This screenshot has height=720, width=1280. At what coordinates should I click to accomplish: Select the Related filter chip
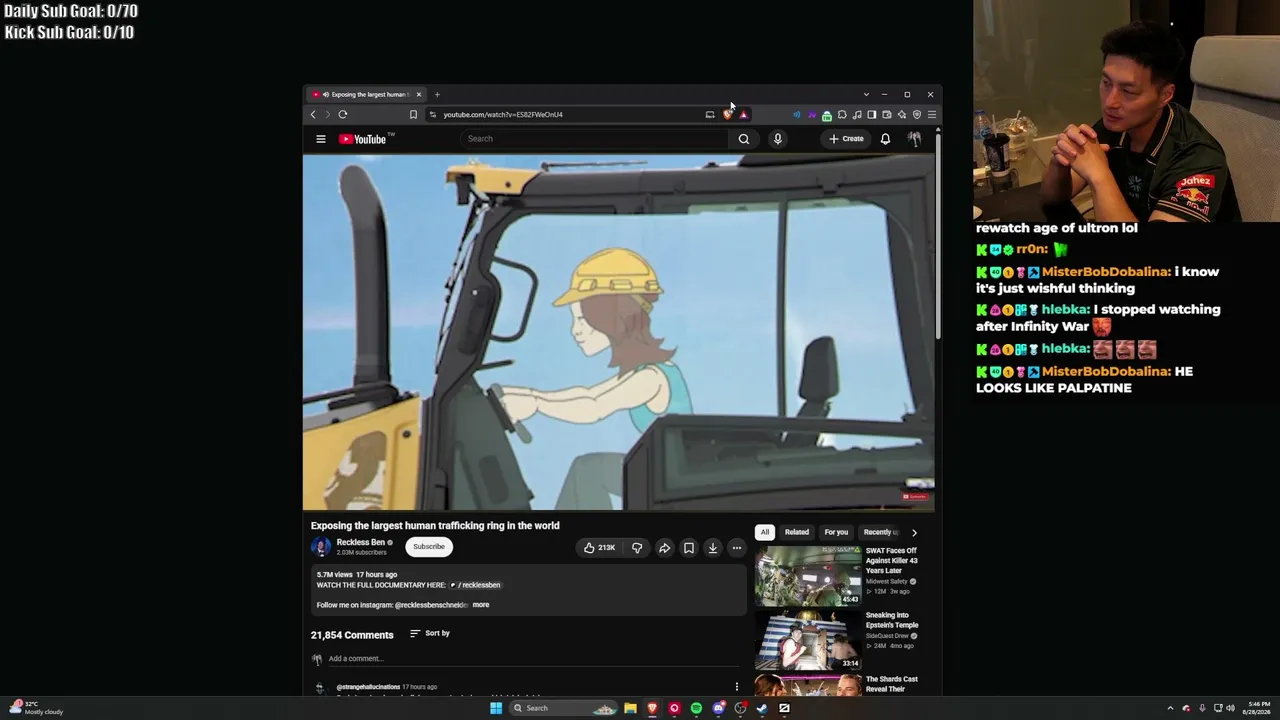click(797, 532)
